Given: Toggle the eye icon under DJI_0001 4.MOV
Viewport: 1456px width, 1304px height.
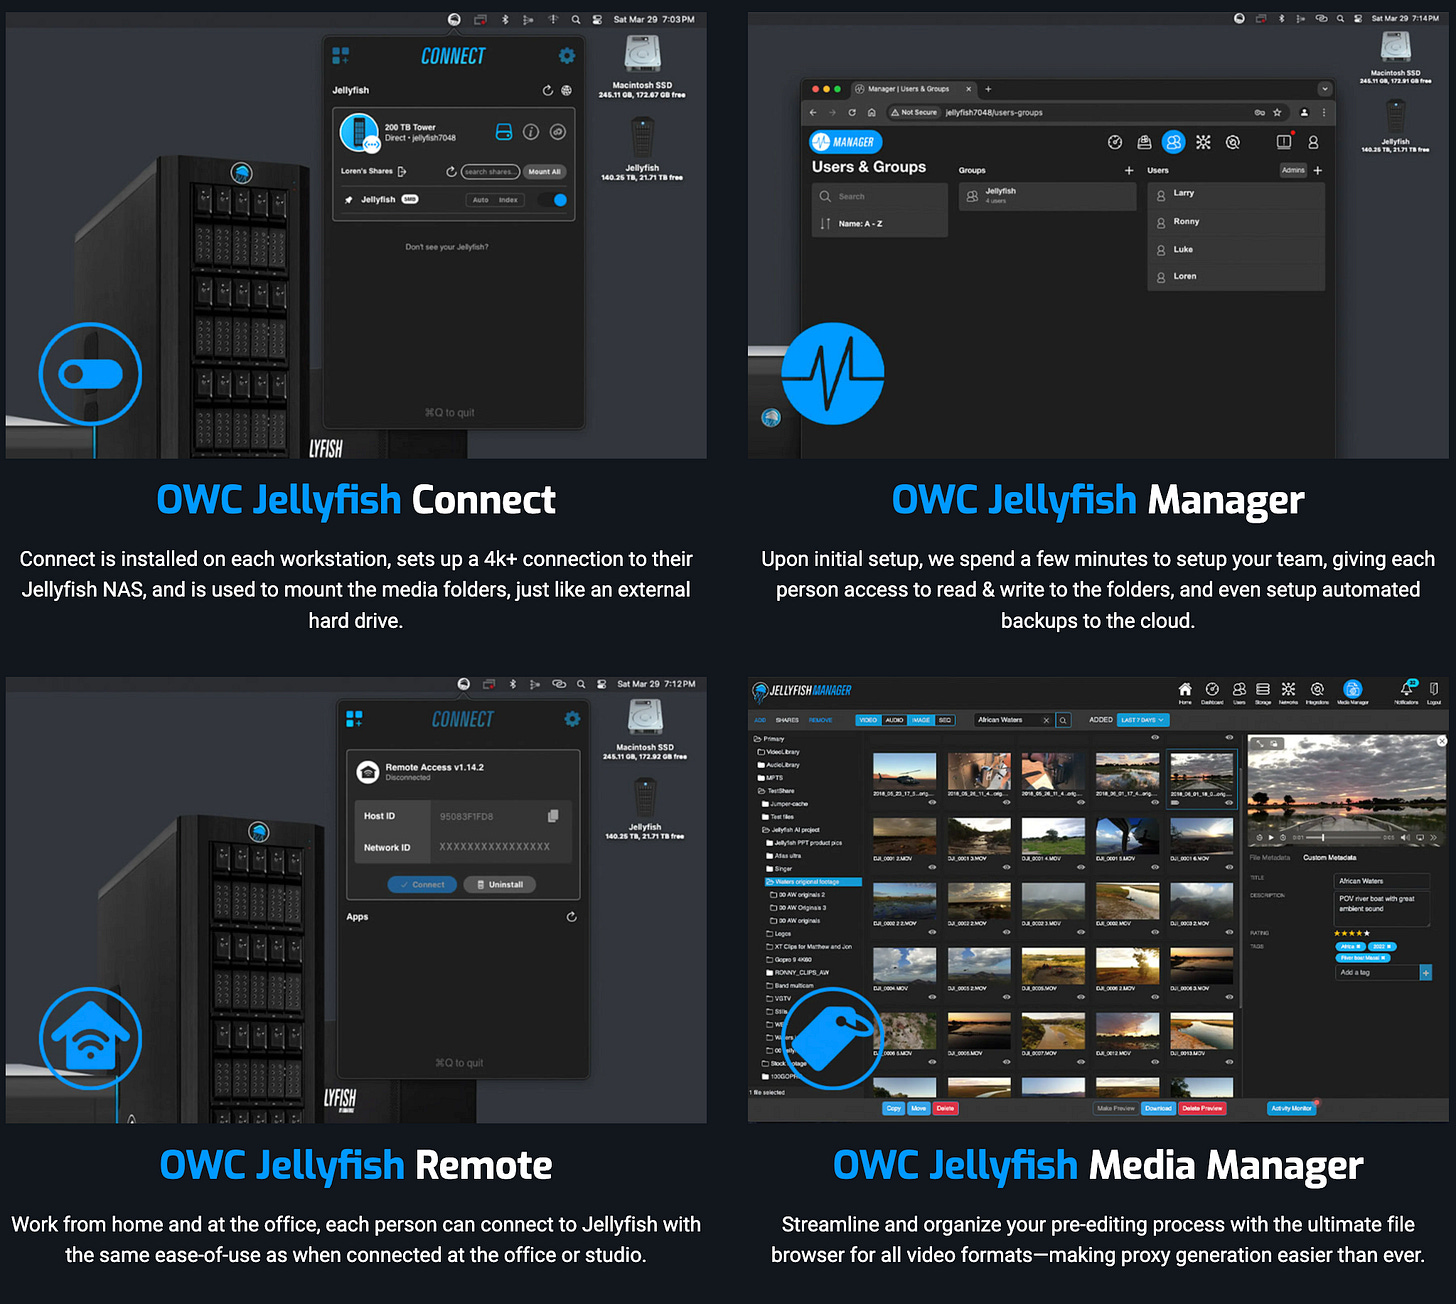Looking at the screenshot, I should click(x=1081, y=867).
